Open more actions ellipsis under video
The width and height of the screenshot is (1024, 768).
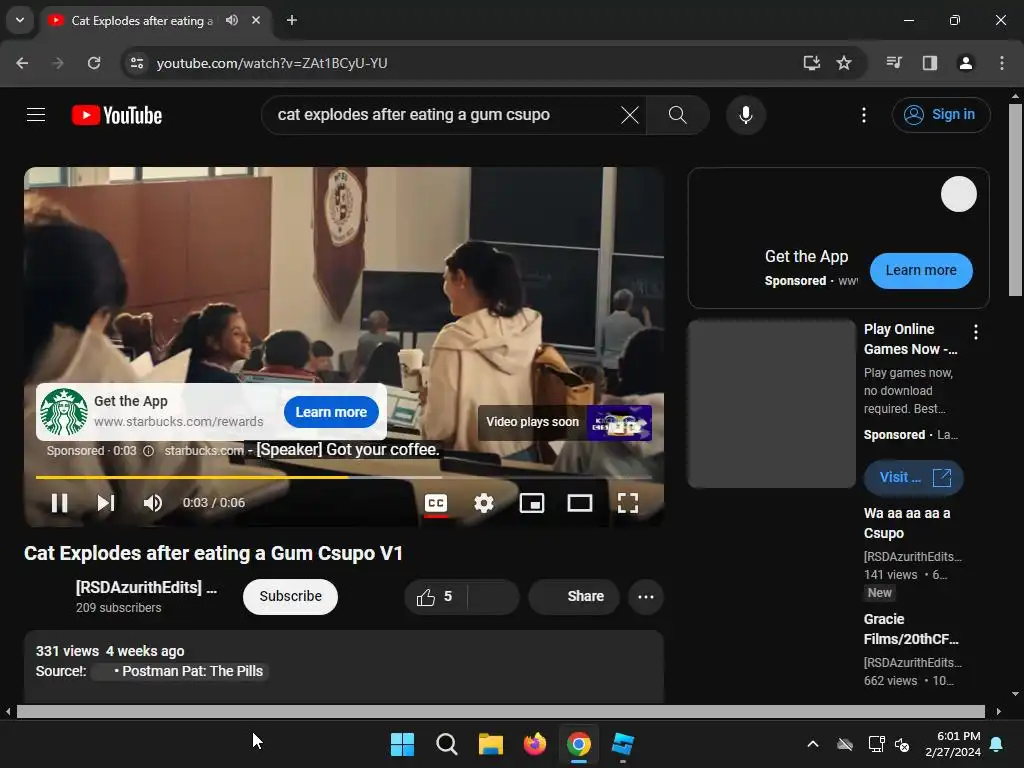645,596
